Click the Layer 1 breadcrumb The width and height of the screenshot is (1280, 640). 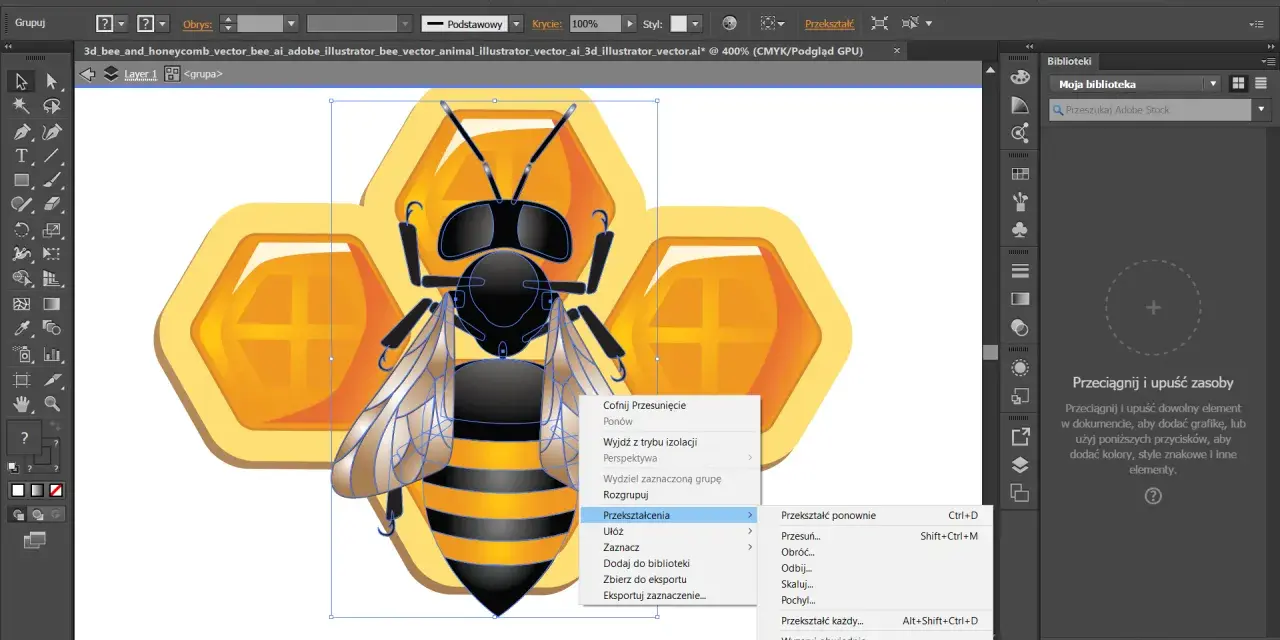(141, 74)
